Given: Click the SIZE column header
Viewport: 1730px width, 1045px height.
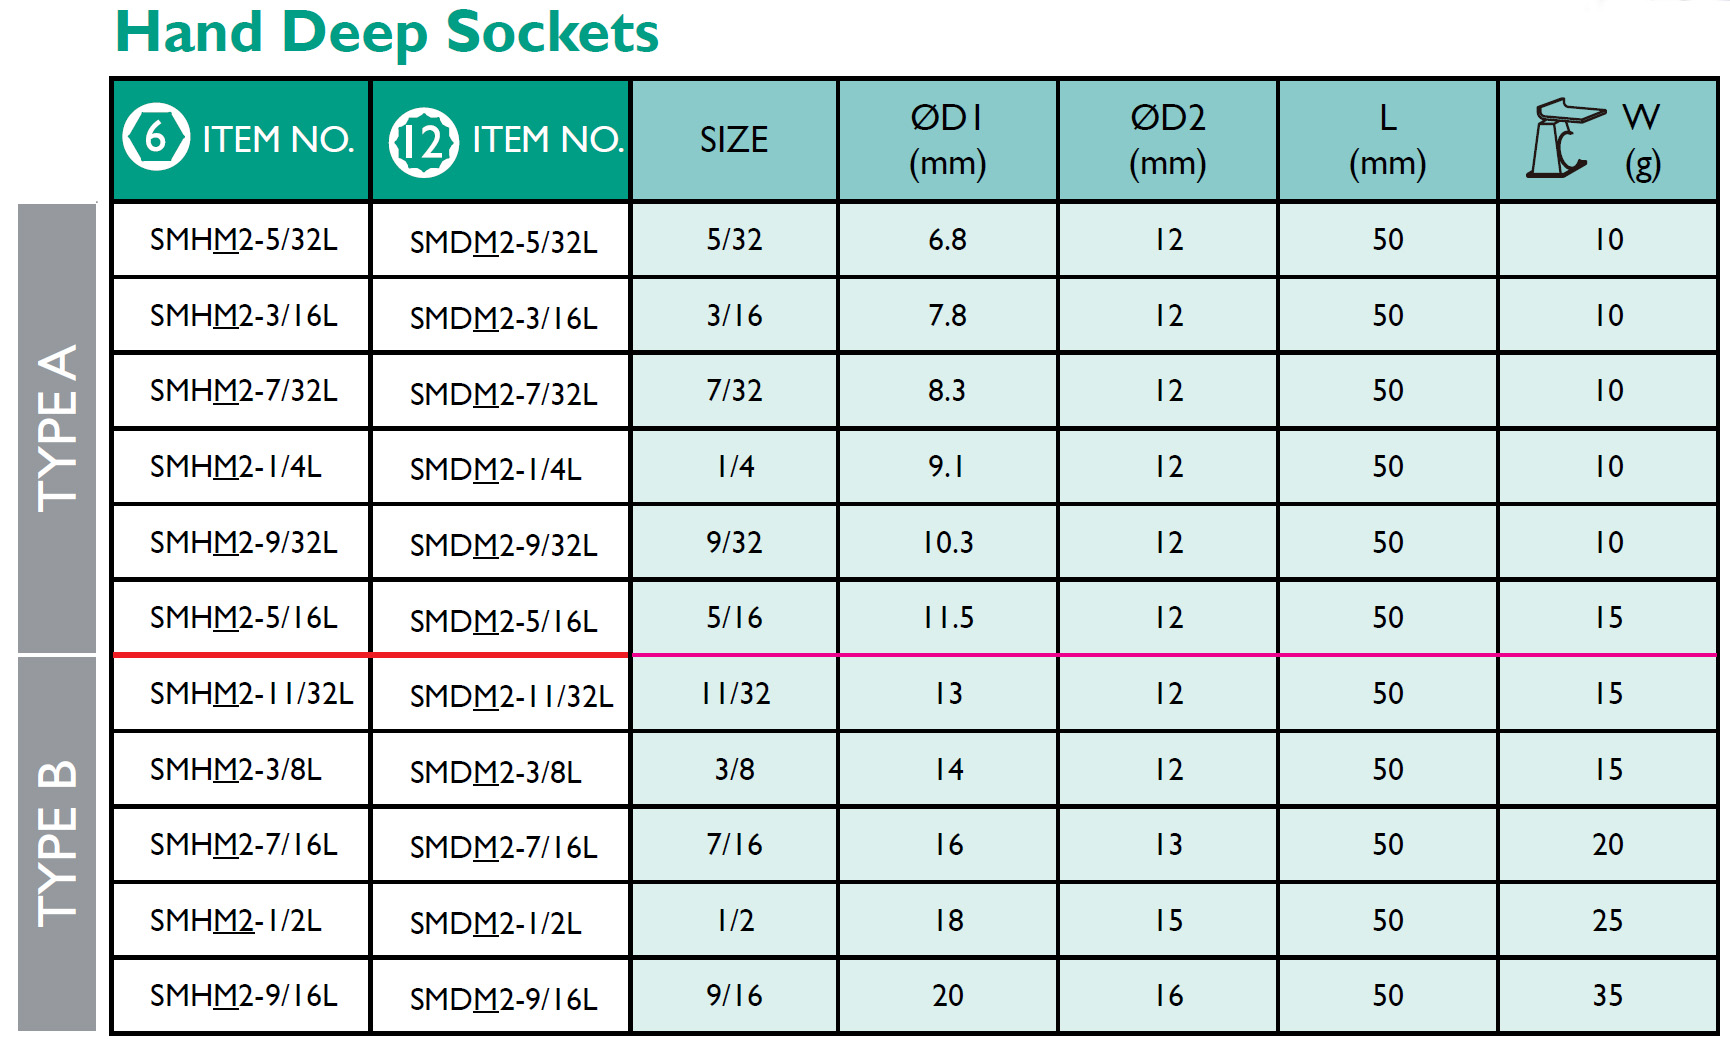Looking at the screenshot, I should pos(734,140).
